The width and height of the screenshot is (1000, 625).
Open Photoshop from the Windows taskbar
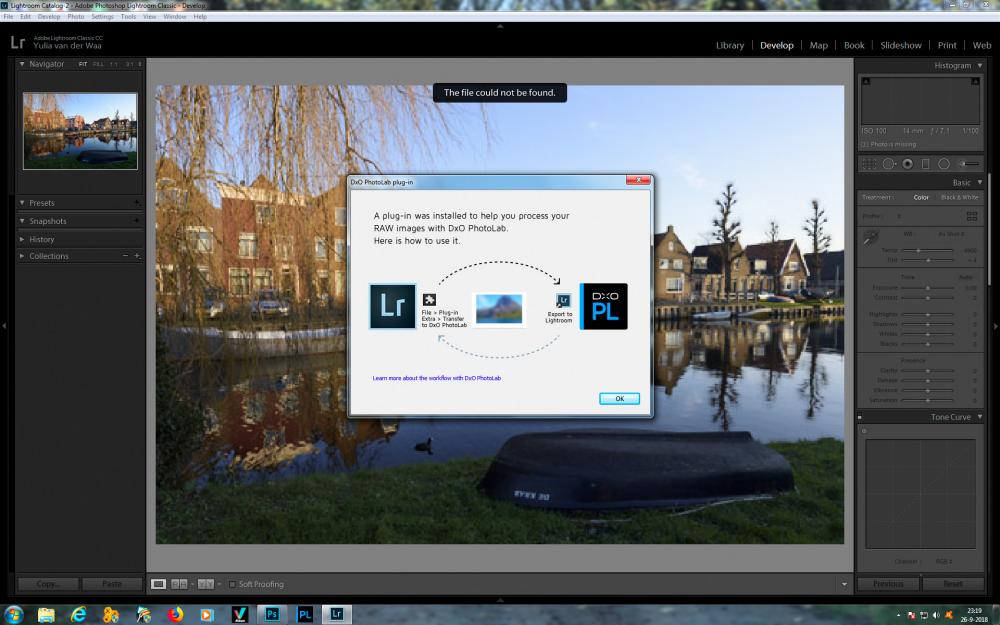pyautogui.click(x=272, y=614)
